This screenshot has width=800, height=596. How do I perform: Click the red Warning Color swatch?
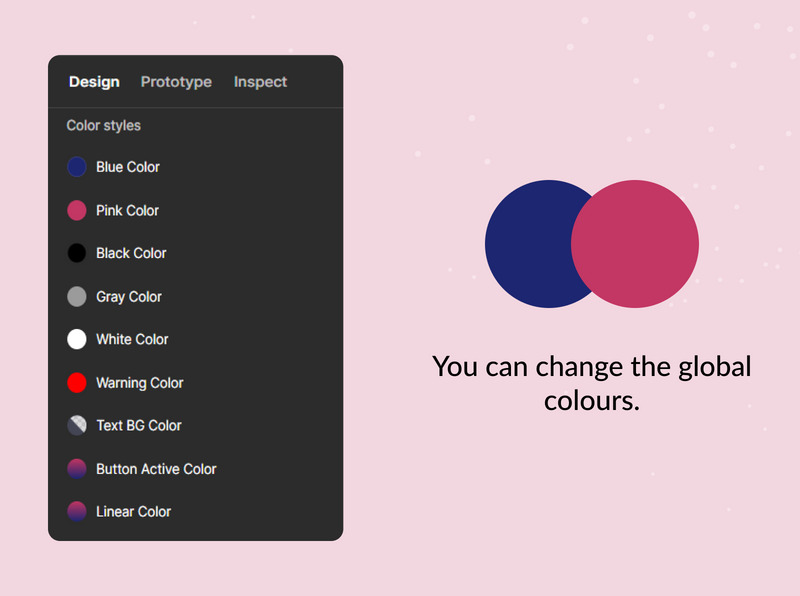pyautogui.click(x=77, y=382)
